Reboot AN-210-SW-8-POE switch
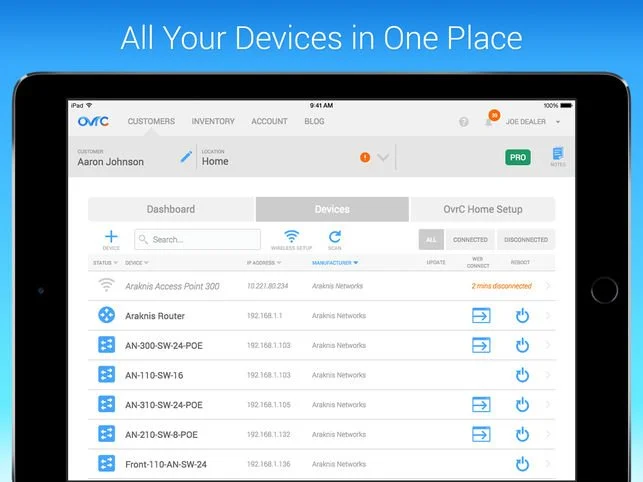Screen dimensions: 643x482 pyautogui.click(x=522, y=434)
